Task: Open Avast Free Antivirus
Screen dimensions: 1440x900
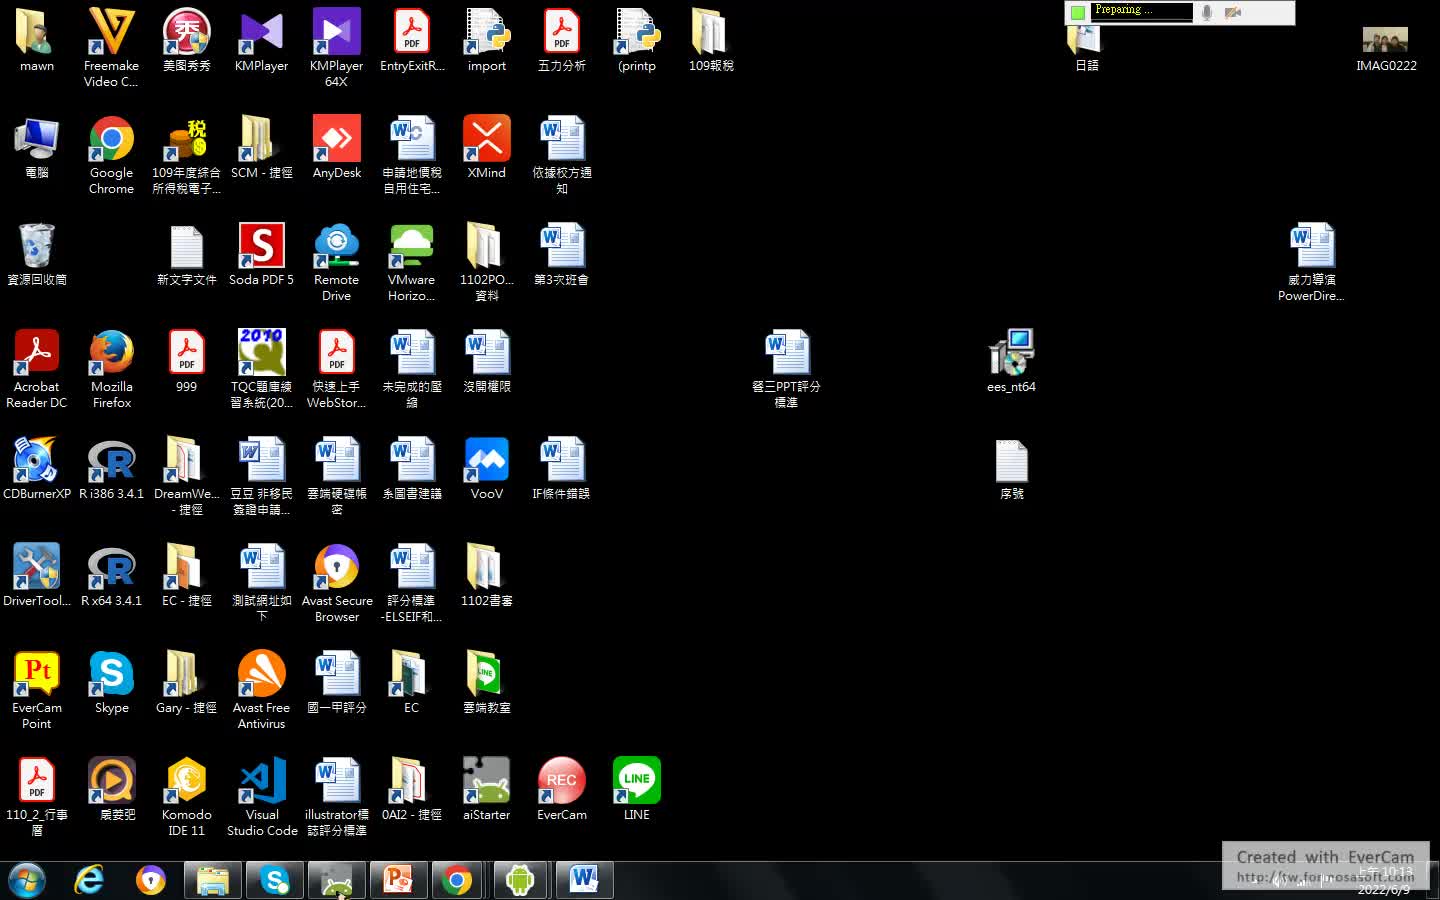Action: (x=261, y=690)
